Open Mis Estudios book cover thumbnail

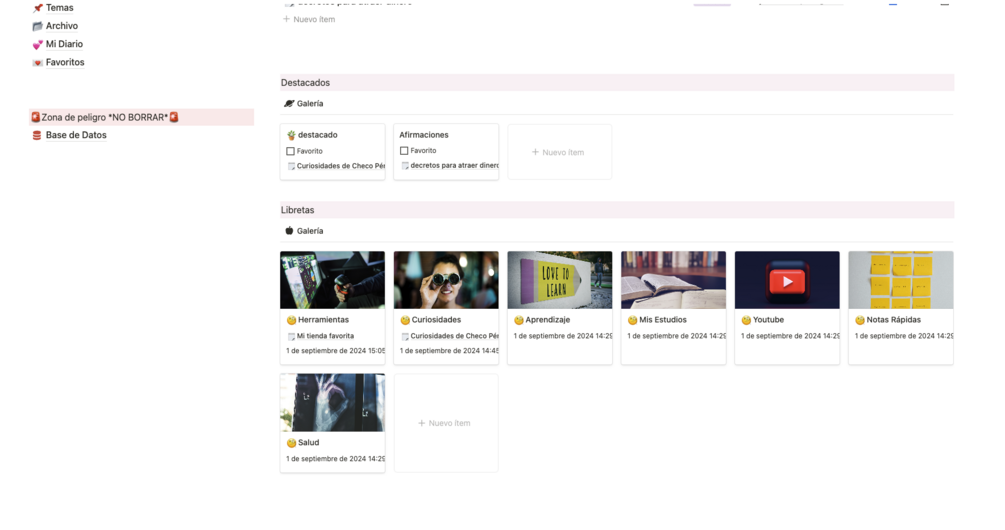point(674,280)
